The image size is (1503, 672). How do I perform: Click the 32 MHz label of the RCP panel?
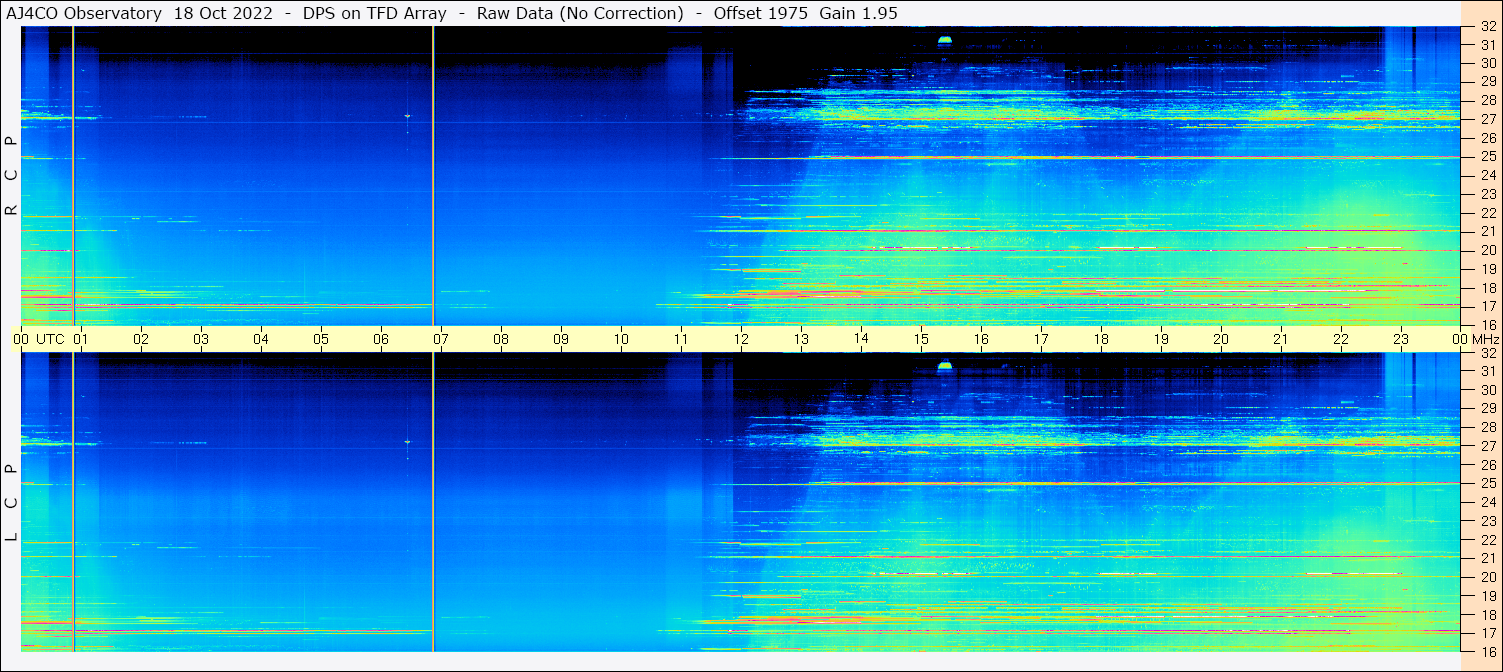coord(1487,27)
